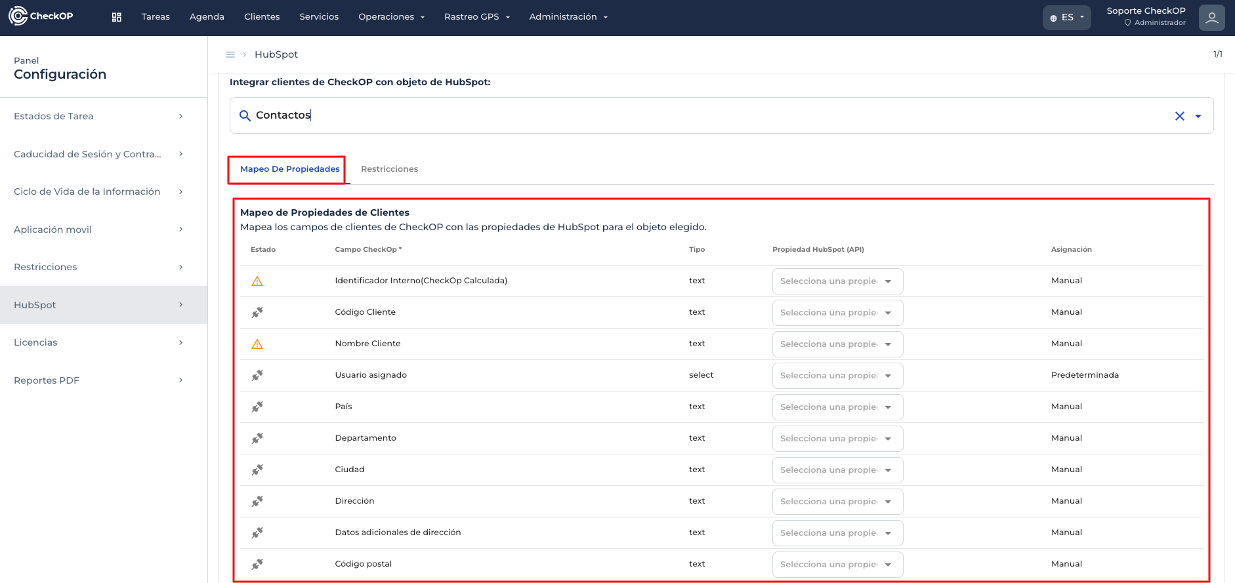Click the hamburger icon beside HubSpot breadcrumb
Viewport: 1235px width, 583px height.
pos(230,54)
